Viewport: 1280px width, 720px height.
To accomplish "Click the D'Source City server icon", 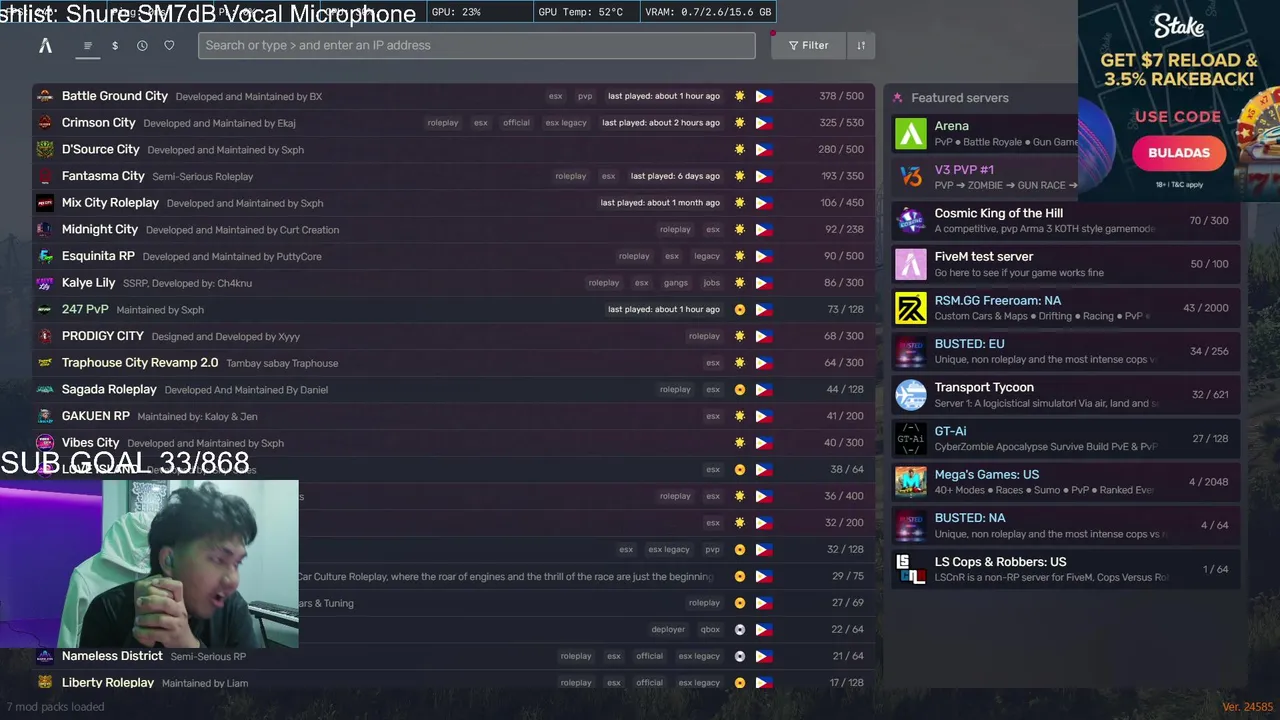I will click(x=45, y=149).
